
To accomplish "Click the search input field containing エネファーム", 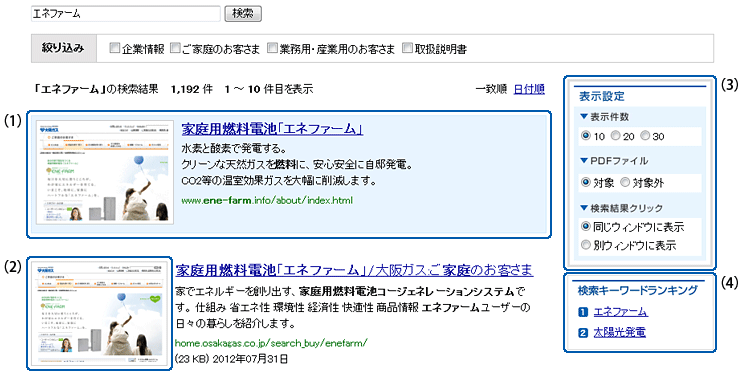I will [x=126, y=14].
